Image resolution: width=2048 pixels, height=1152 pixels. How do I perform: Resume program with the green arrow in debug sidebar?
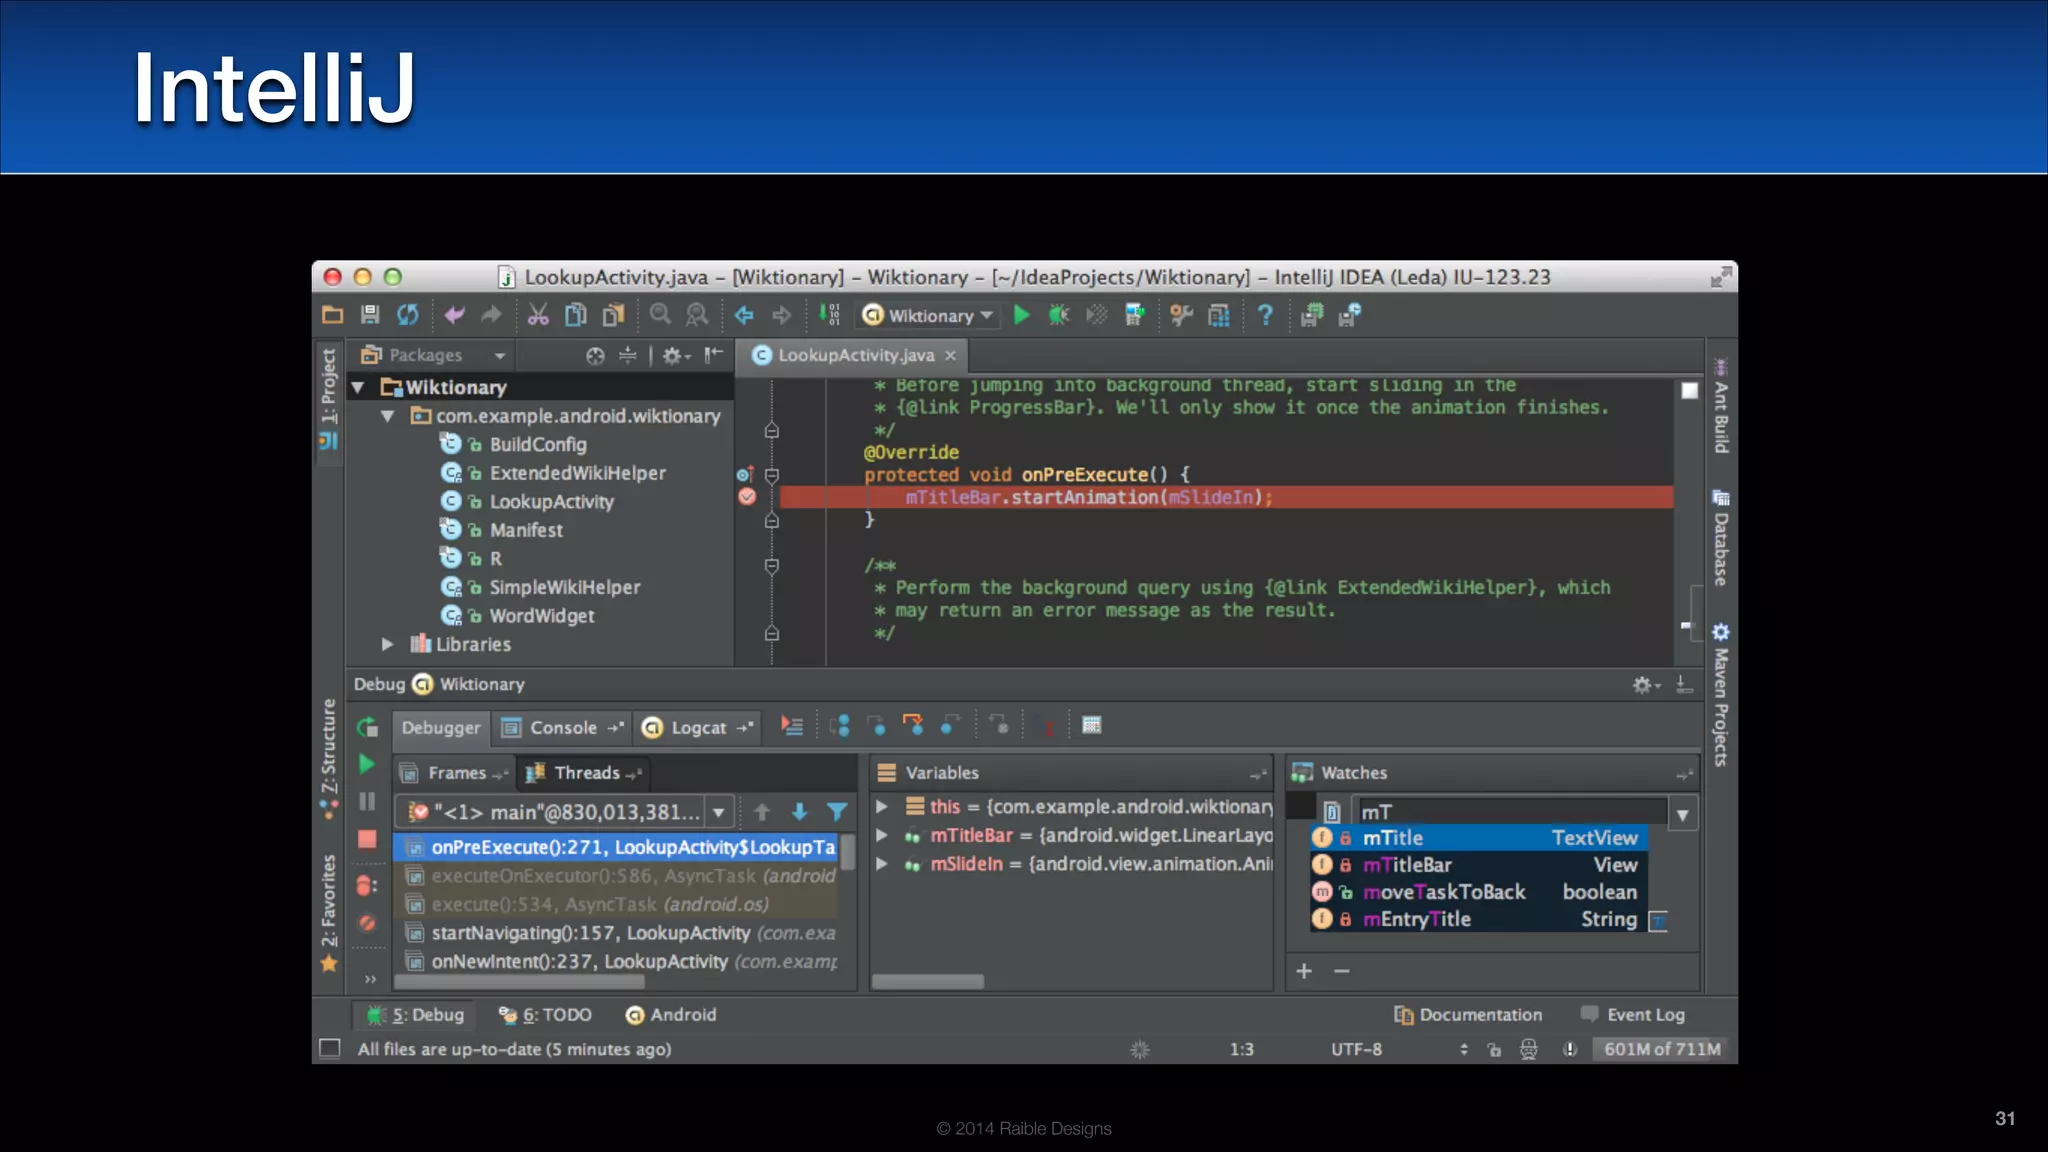(x=367, y=765)
